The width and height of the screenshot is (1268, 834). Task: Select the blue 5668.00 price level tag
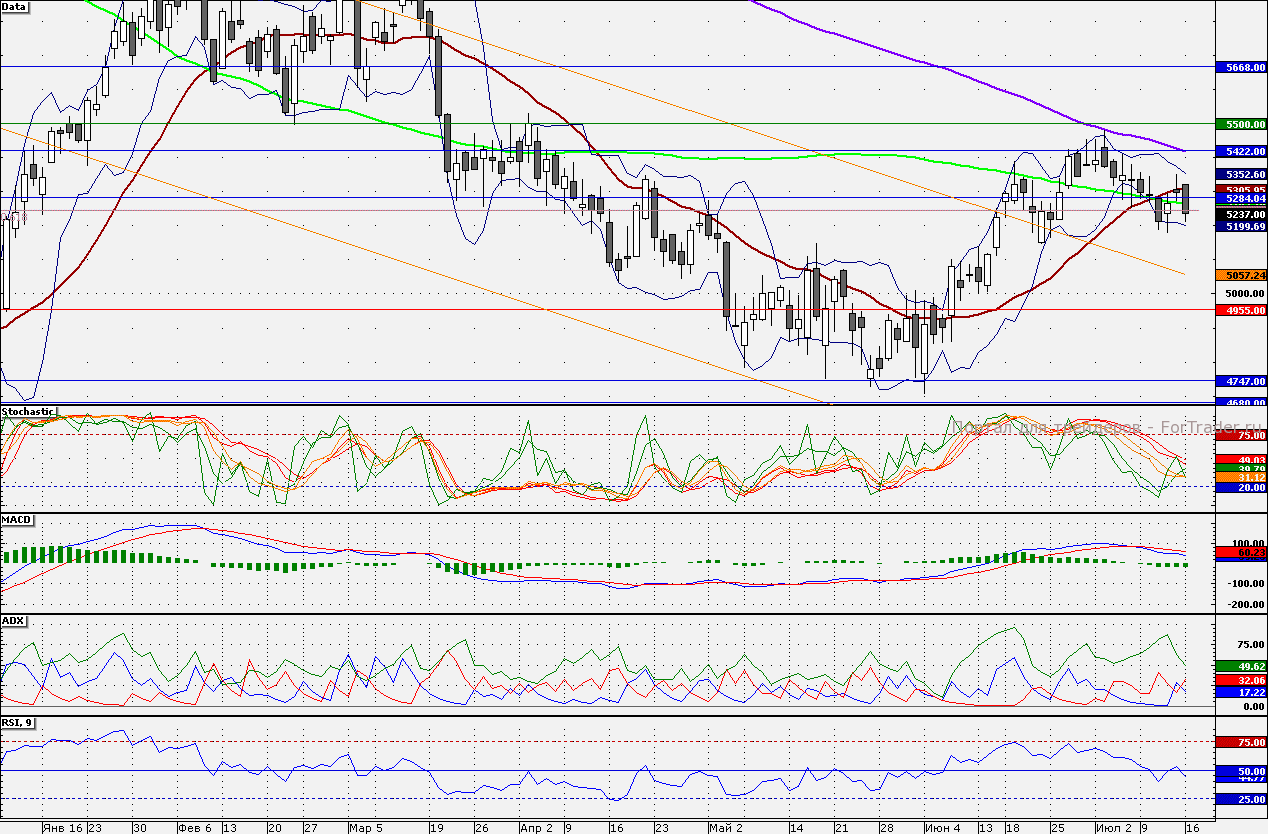click(x=1240, y=67)
